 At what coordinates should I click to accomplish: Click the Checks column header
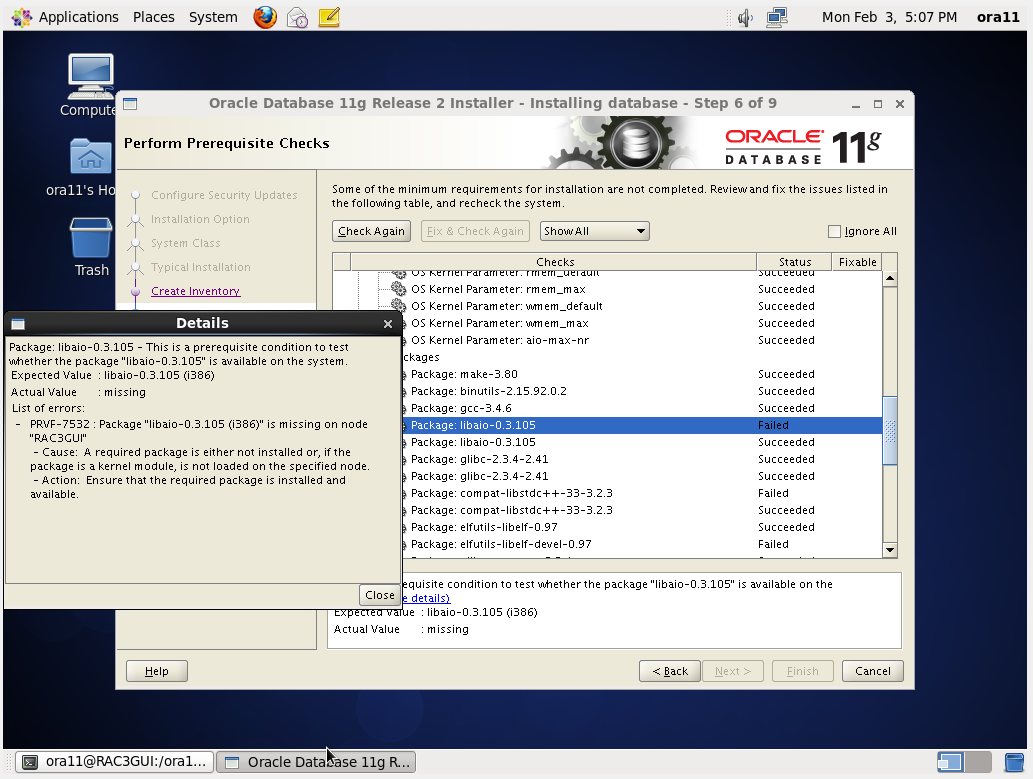[554, 262]
